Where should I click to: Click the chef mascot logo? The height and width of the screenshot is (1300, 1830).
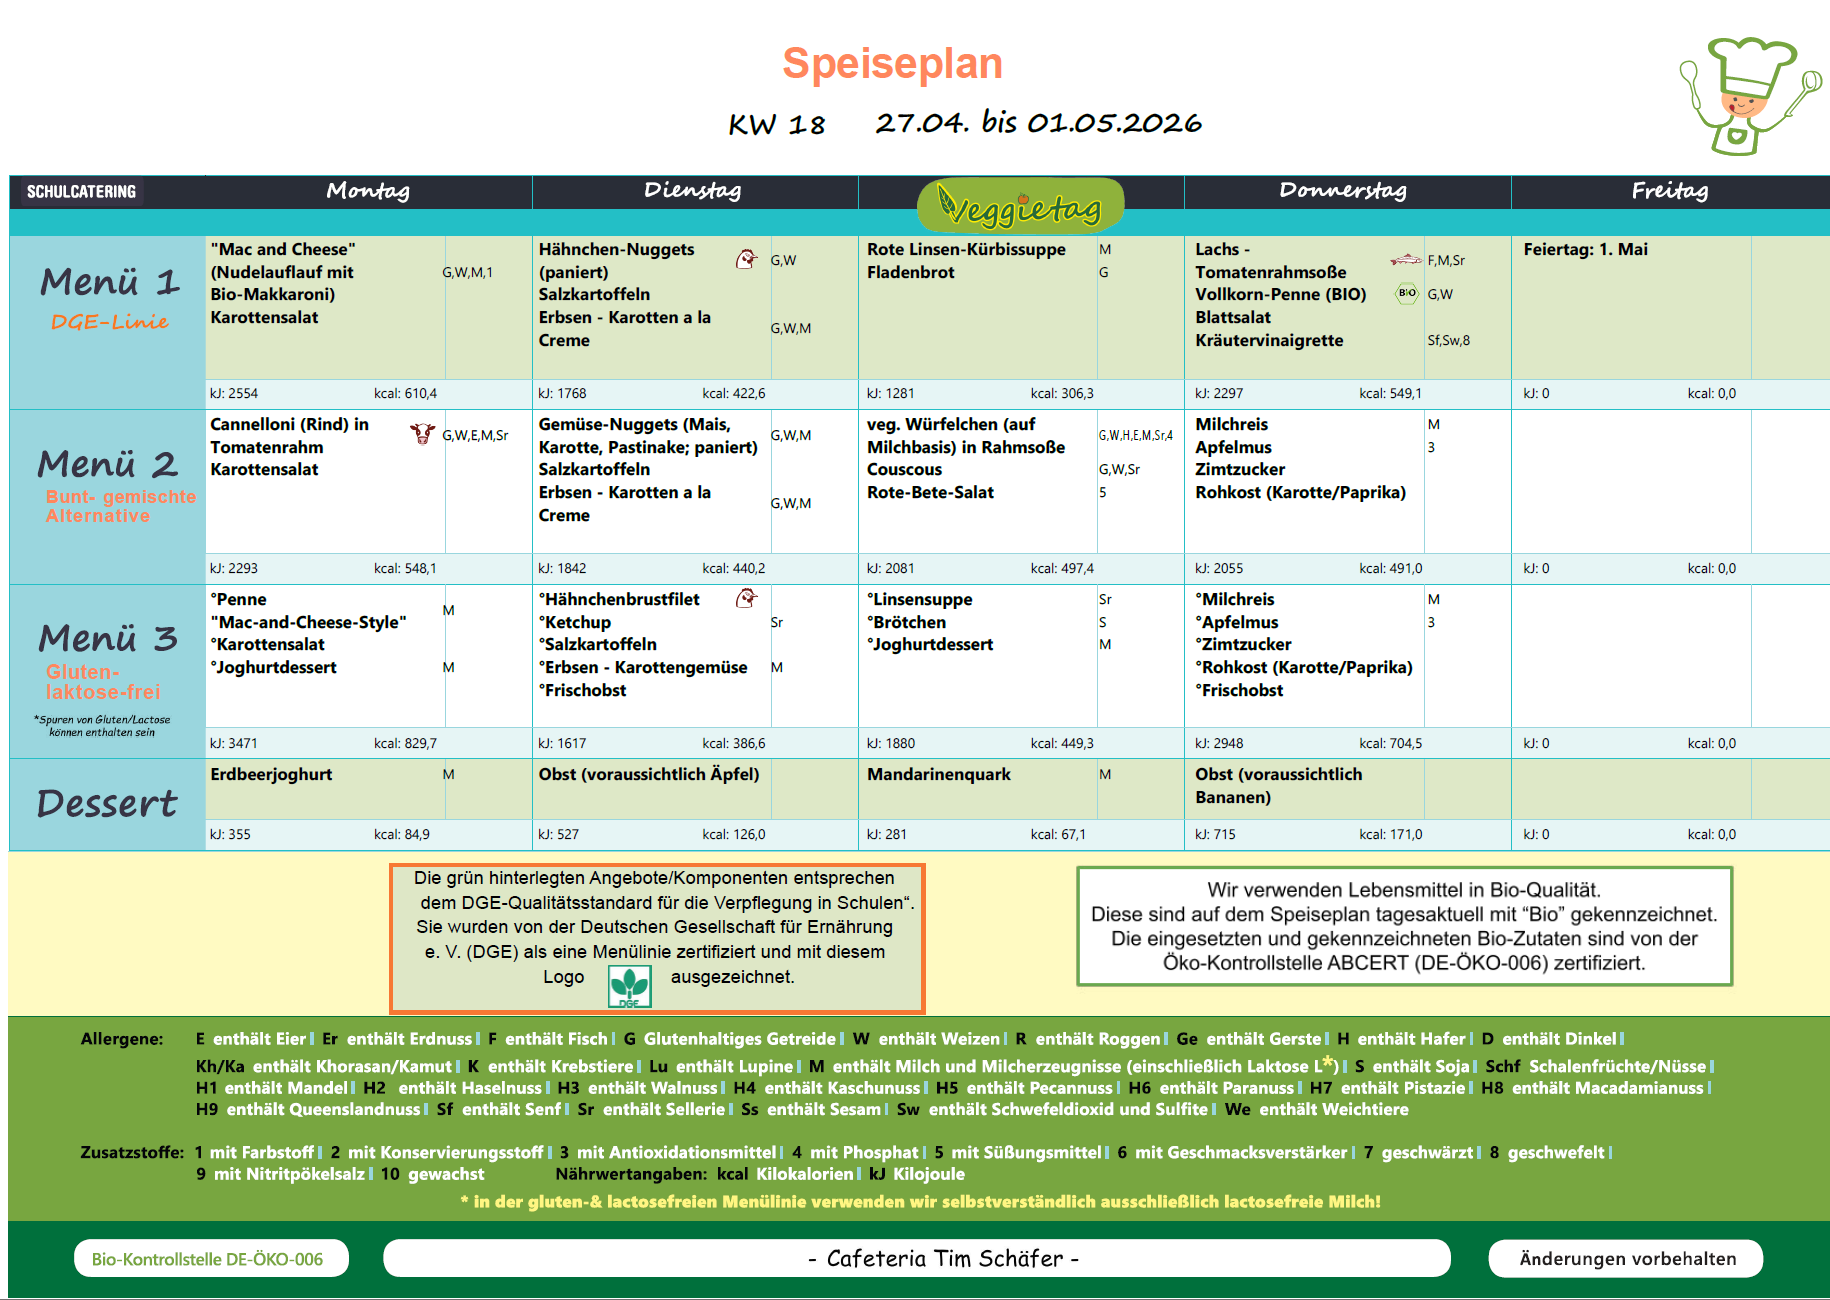(1749, 96)
